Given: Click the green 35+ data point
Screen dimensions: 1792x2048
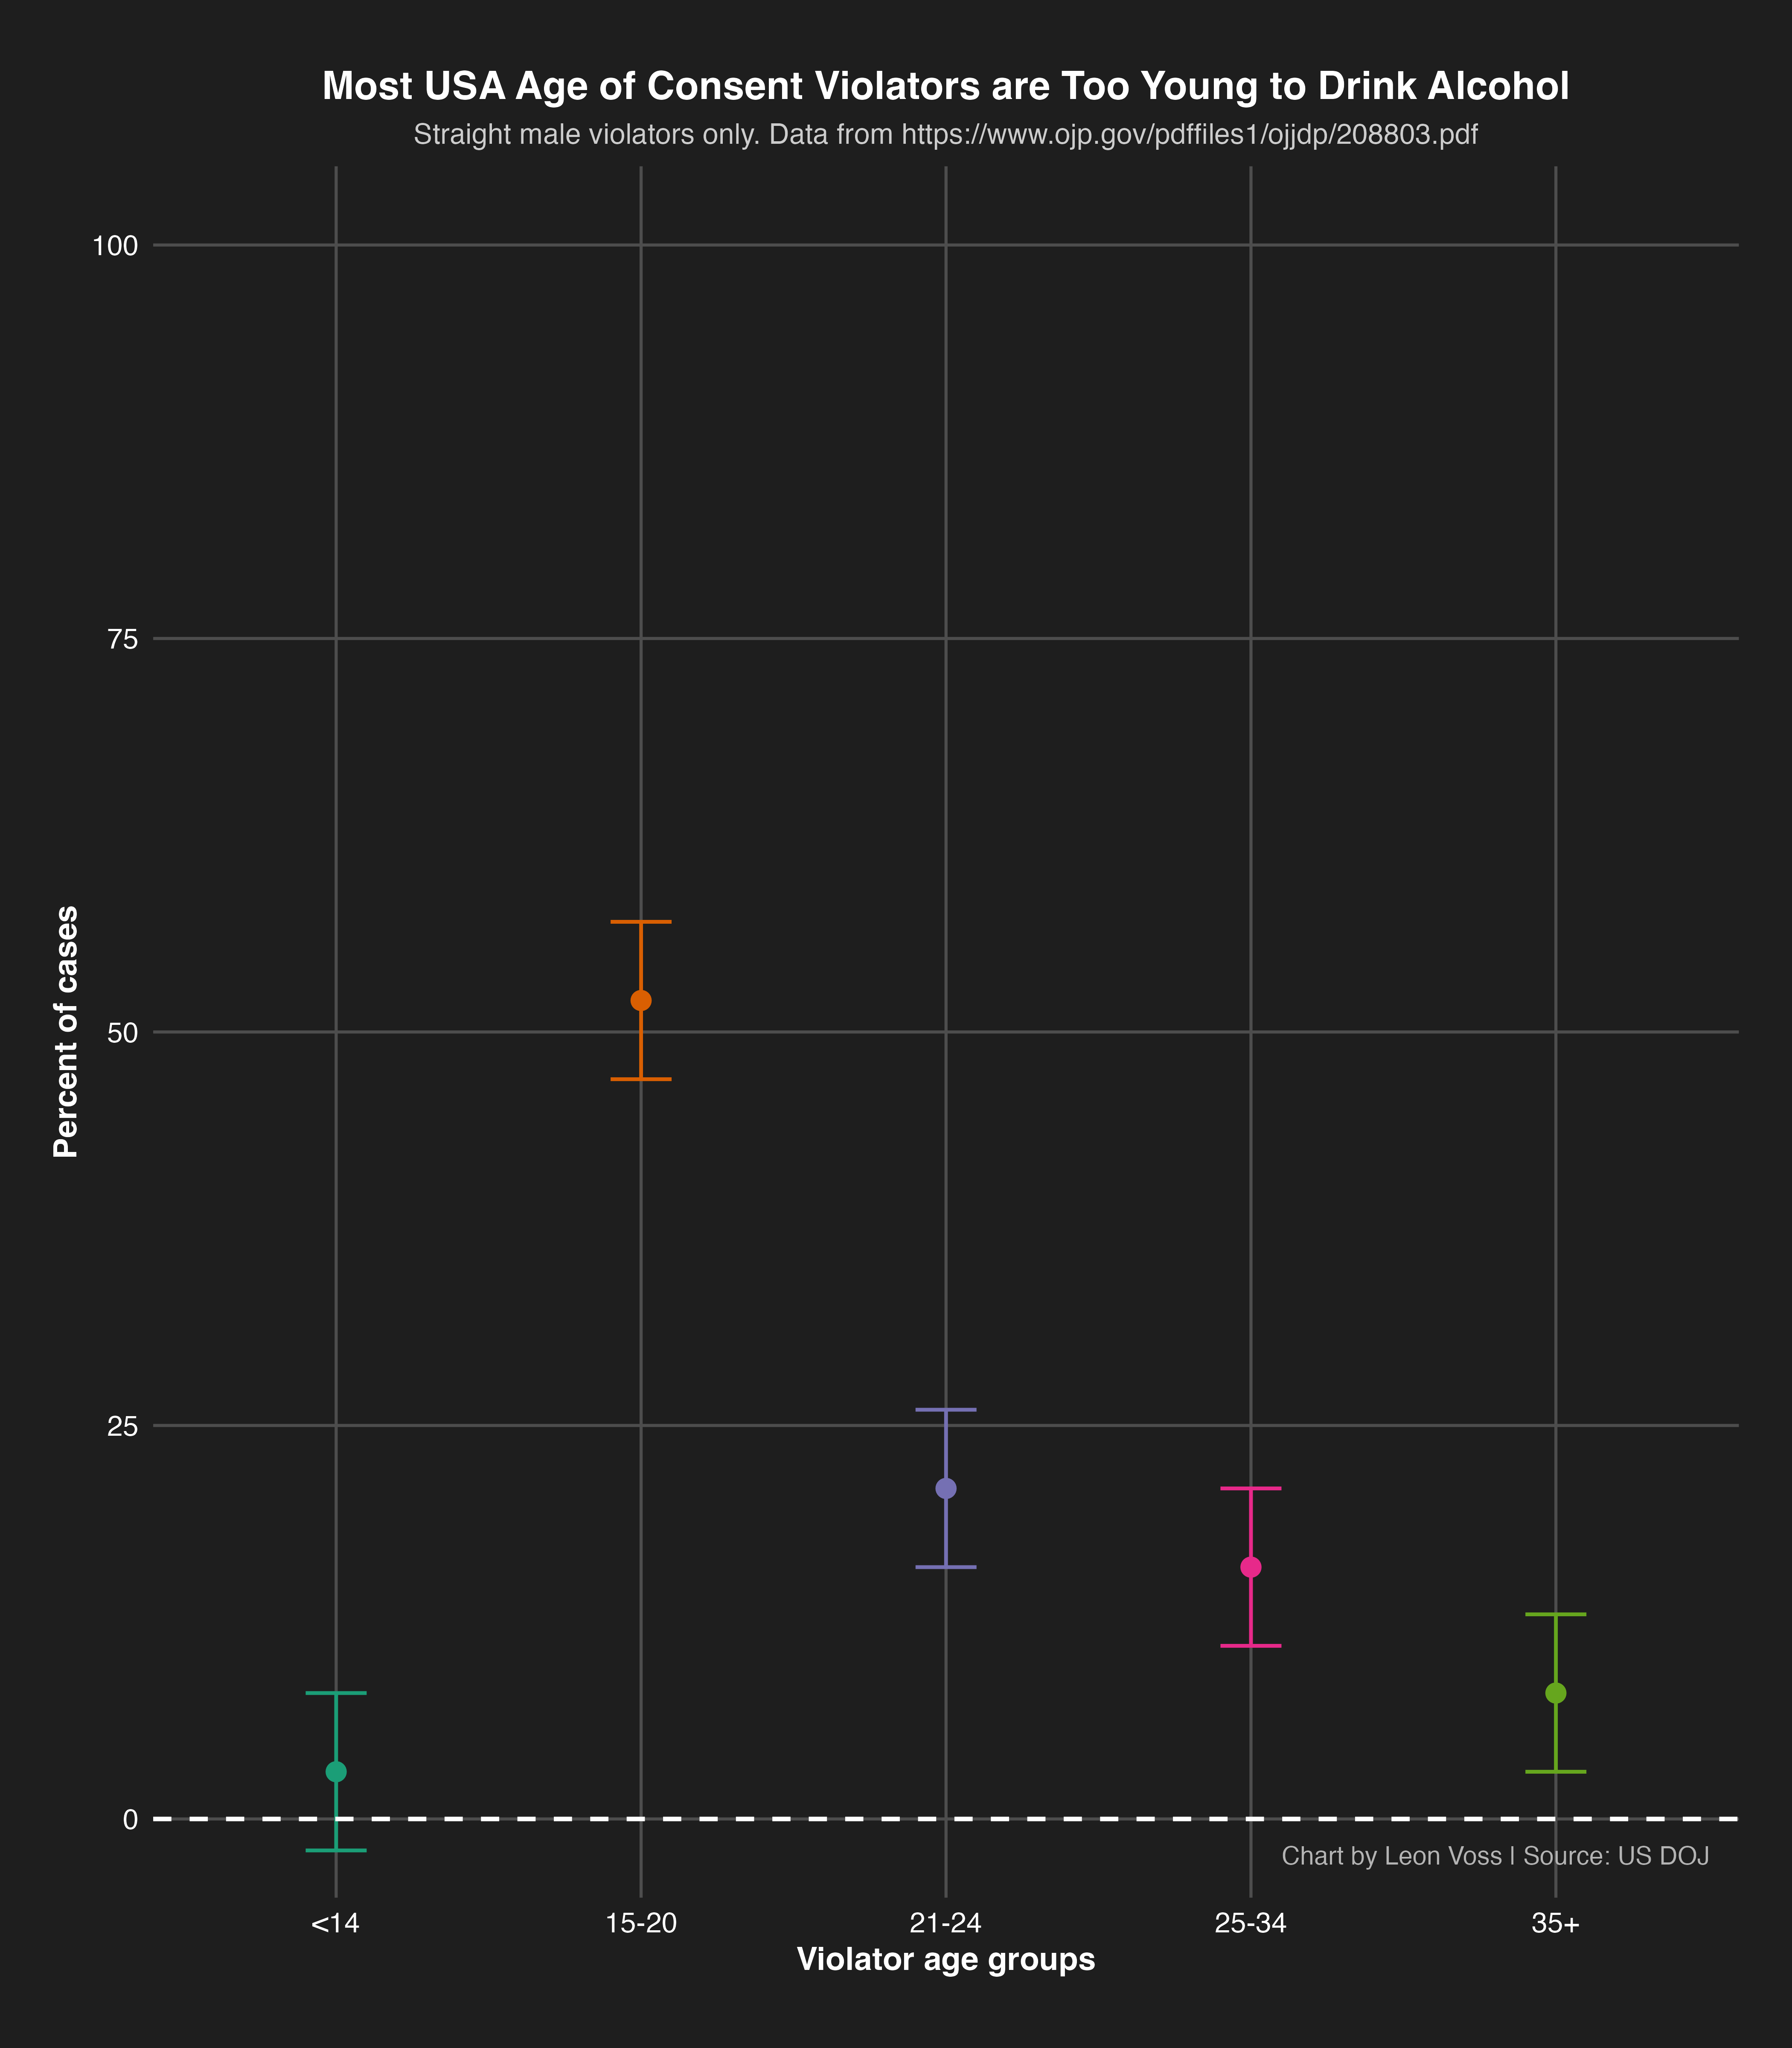Looking at the screenshot, I should pos(1556,1693).
